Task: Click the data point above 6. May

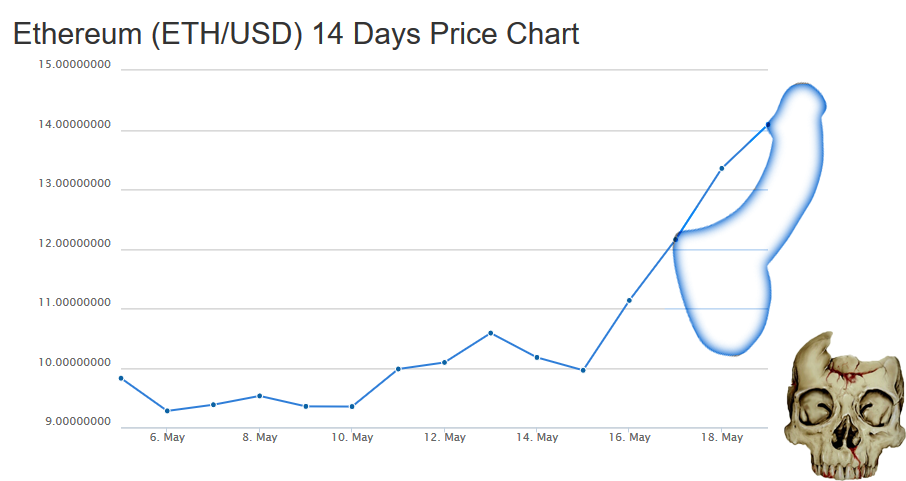Action: click(x=167, y=411)
